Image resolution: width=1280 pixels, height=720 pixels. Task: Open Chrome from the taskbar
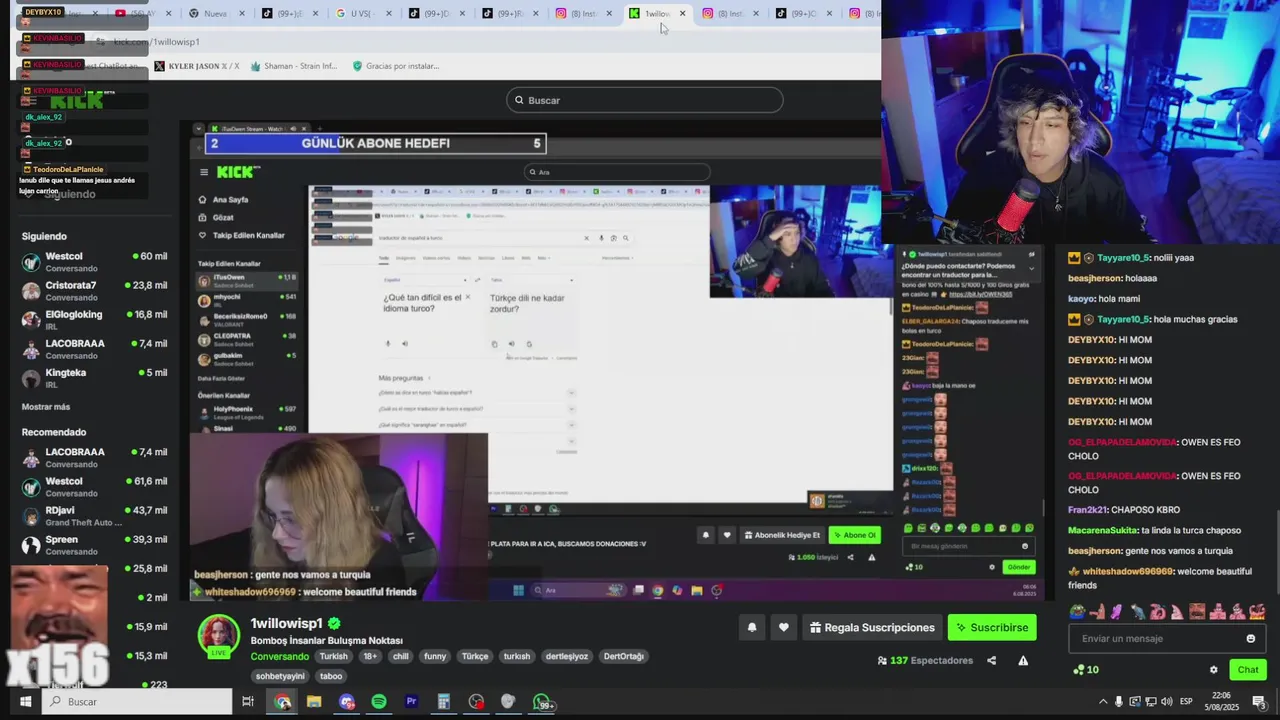[x=283, y=702]
